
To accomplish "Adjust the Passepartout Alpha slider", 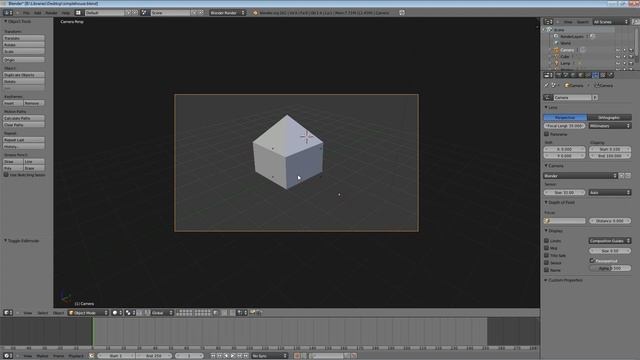I will pos(610,268).
